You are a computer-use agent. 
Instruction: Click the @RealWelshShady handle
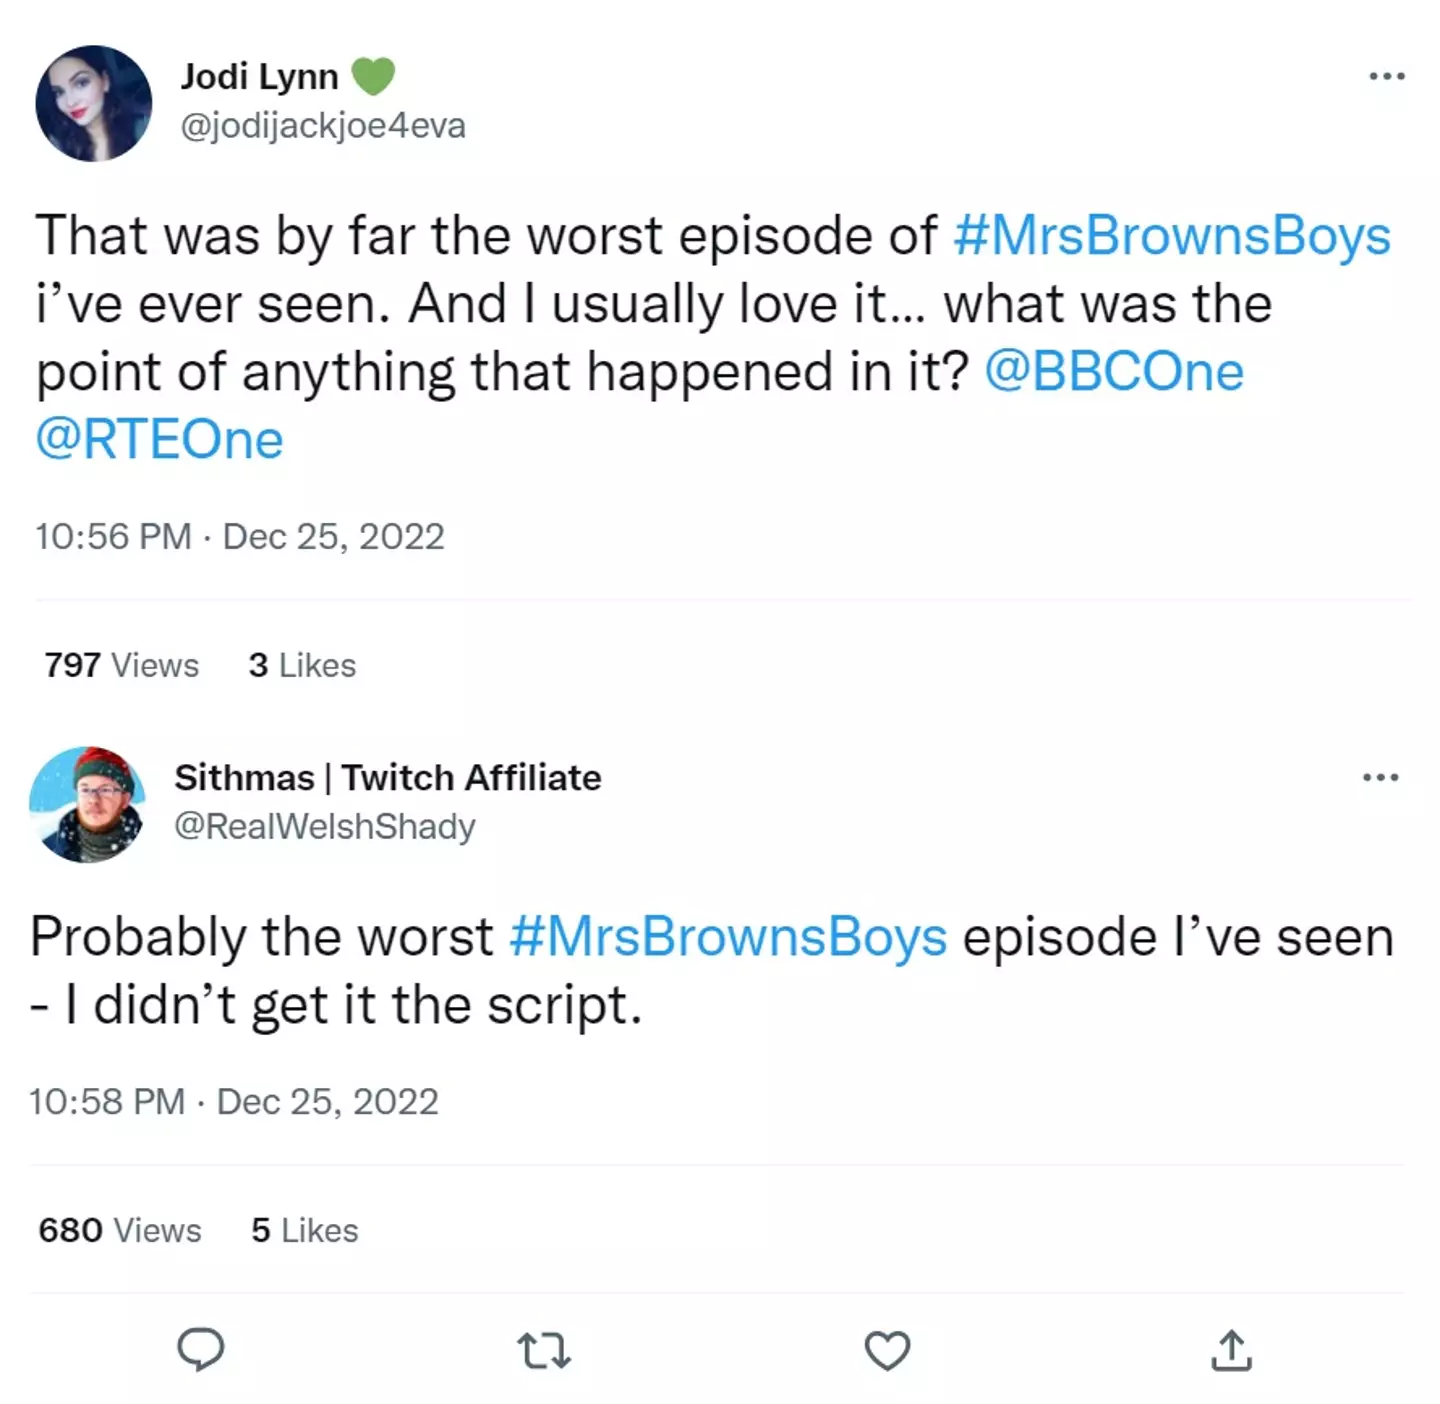(325, 827)
